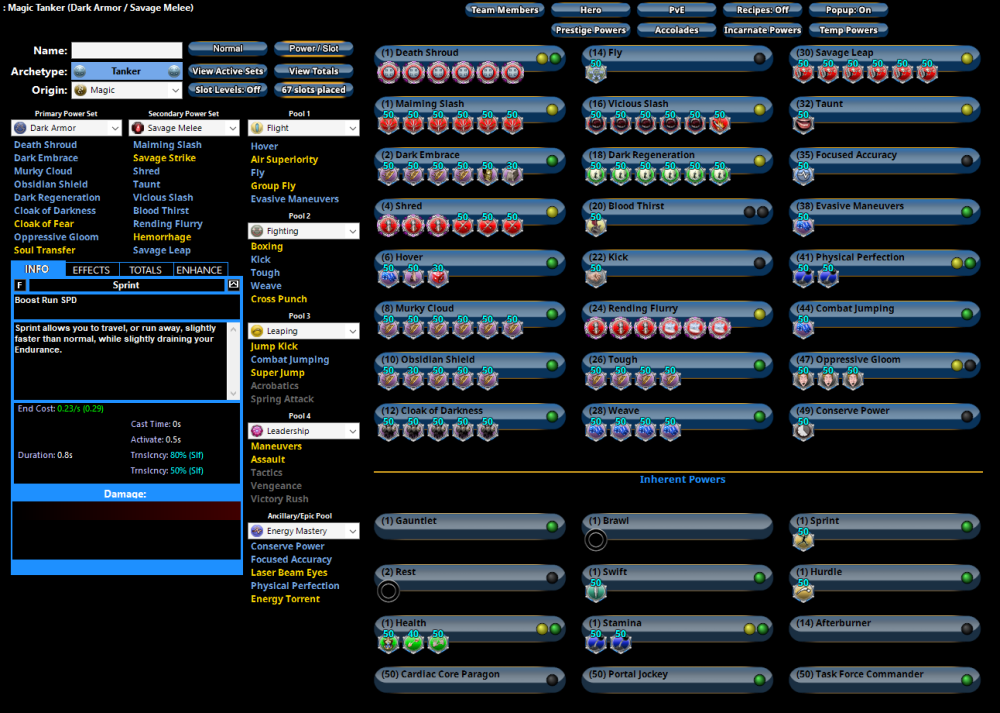Click the Damage bar in info panel

pyautogui.click(x=126, y=494)
